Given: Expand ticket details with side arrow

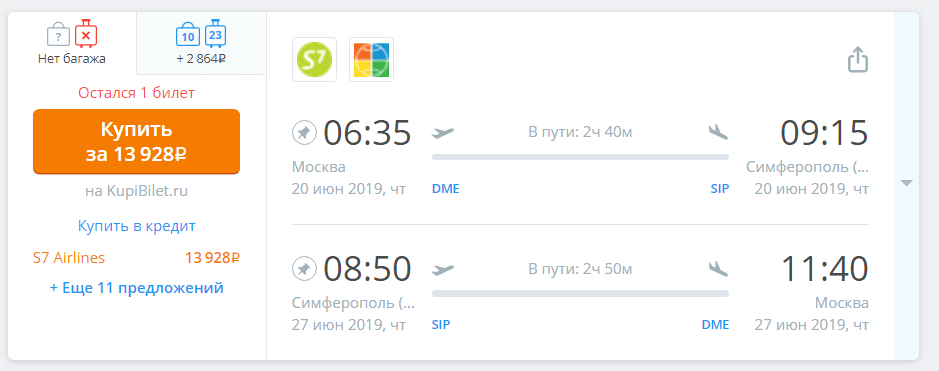Looking at the screenshot, I should (906, 183).
